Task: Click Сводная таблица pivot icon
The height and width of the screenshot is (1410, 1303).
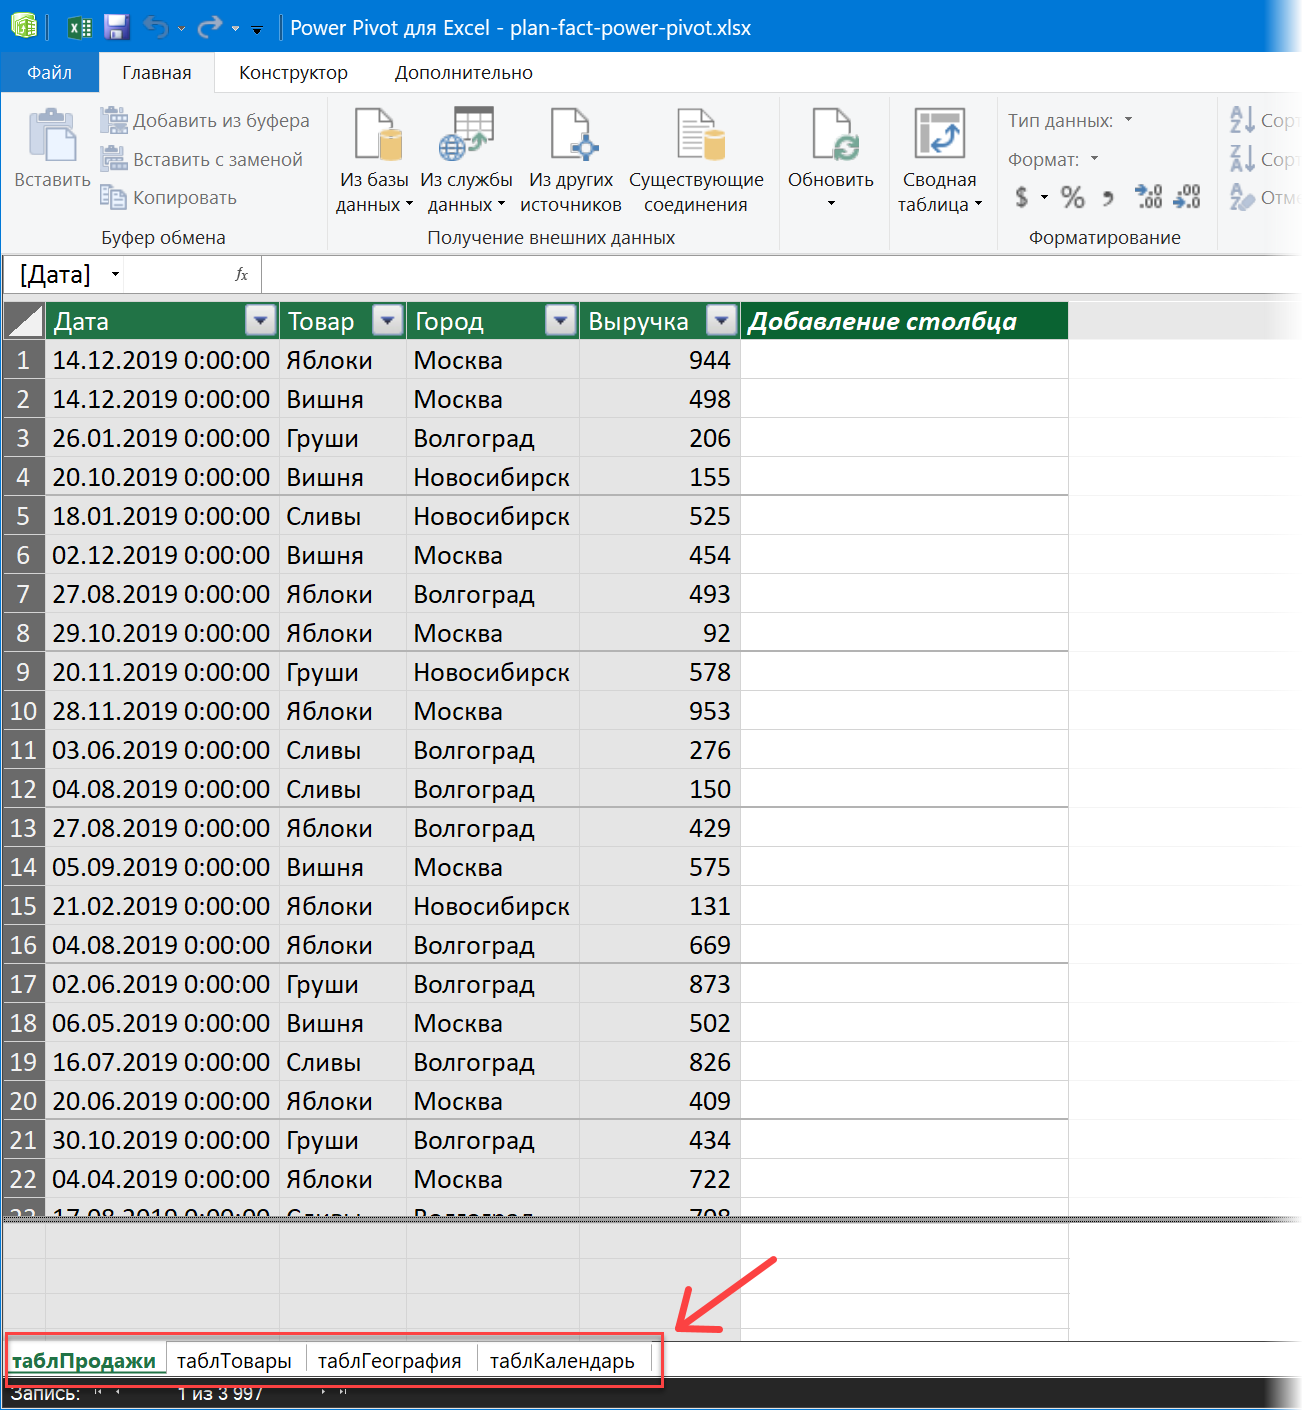Action: 940,134
